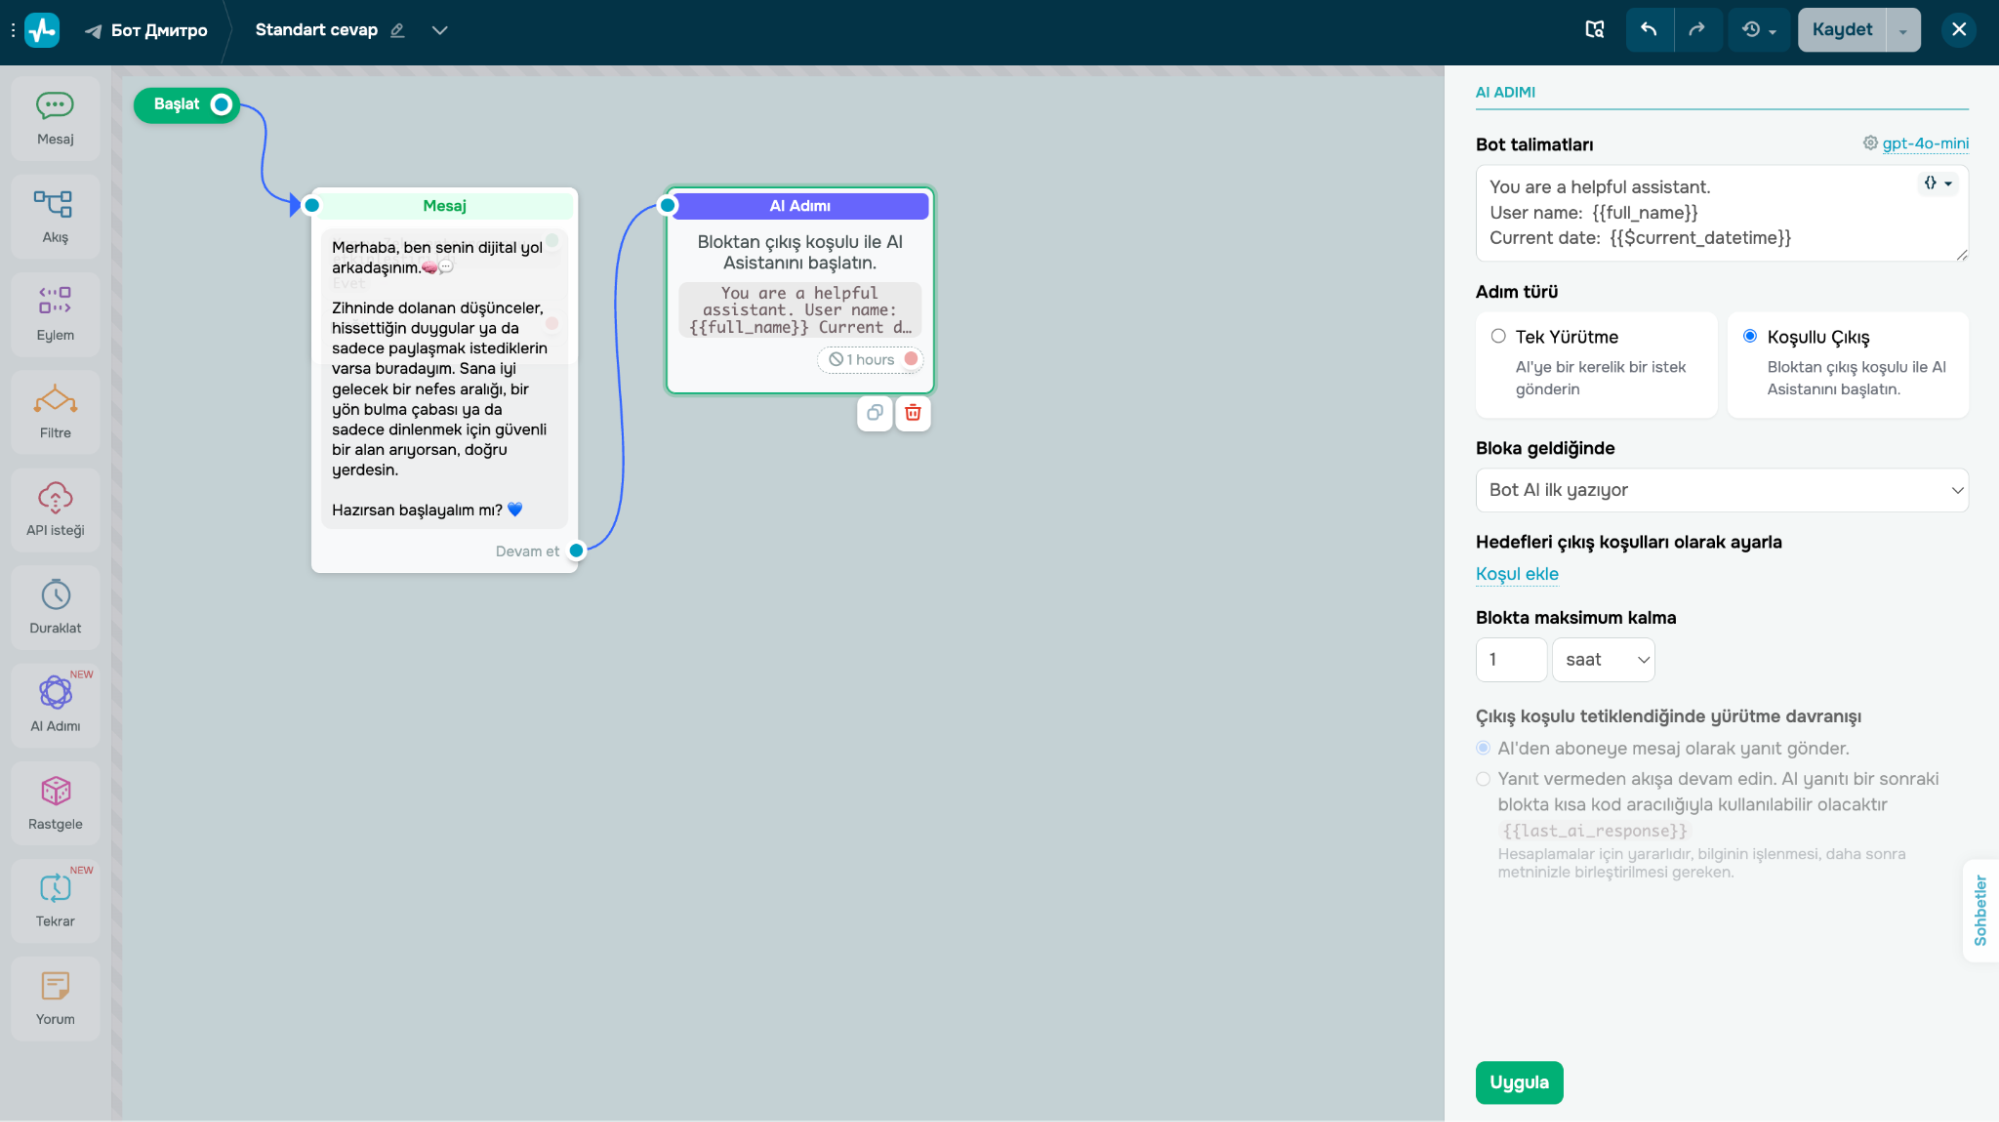Open the AI ADIMI tab
Image resolution: width=1999 pixels, height=1122 pixels.
[x=1505, y=92]
